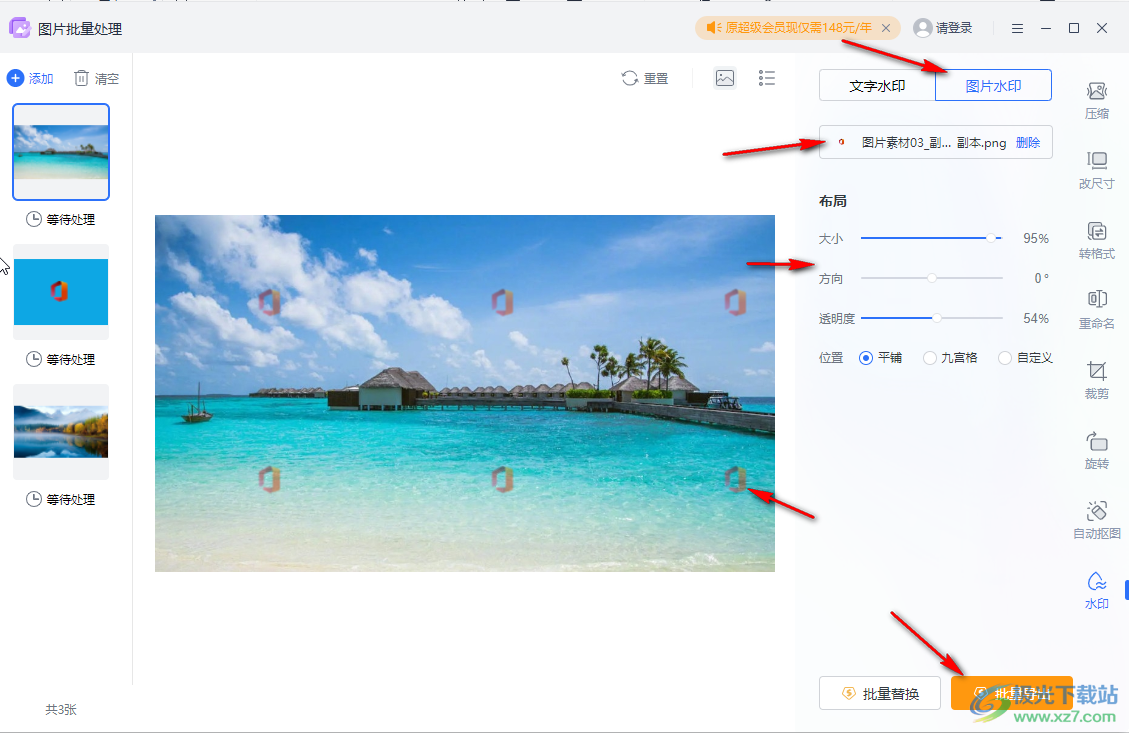This screenshot has width=1129, height=733.
Task: Click the 148元/年 membership promotion text
Action: 799,28
